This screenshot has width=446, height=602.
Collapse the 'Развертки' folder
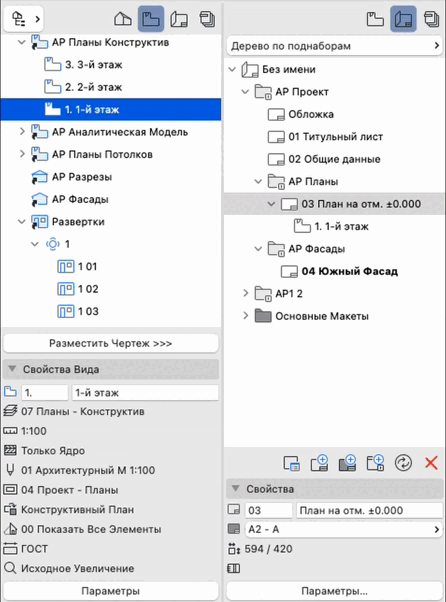(22, 222)
